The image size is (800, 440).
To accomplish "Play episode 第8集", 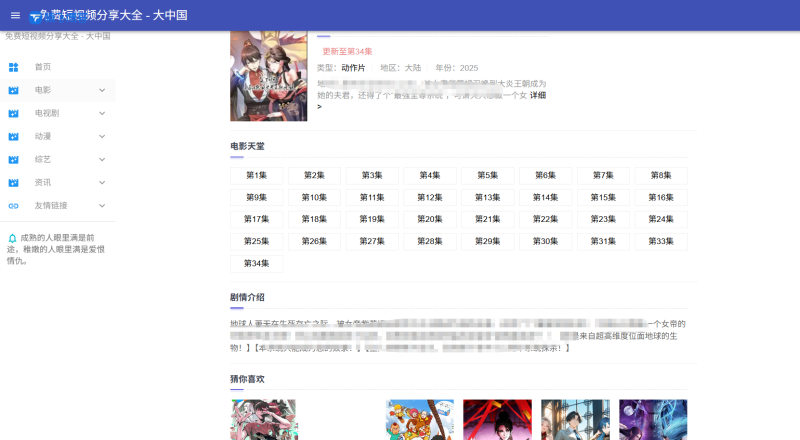I will (661, 176).
